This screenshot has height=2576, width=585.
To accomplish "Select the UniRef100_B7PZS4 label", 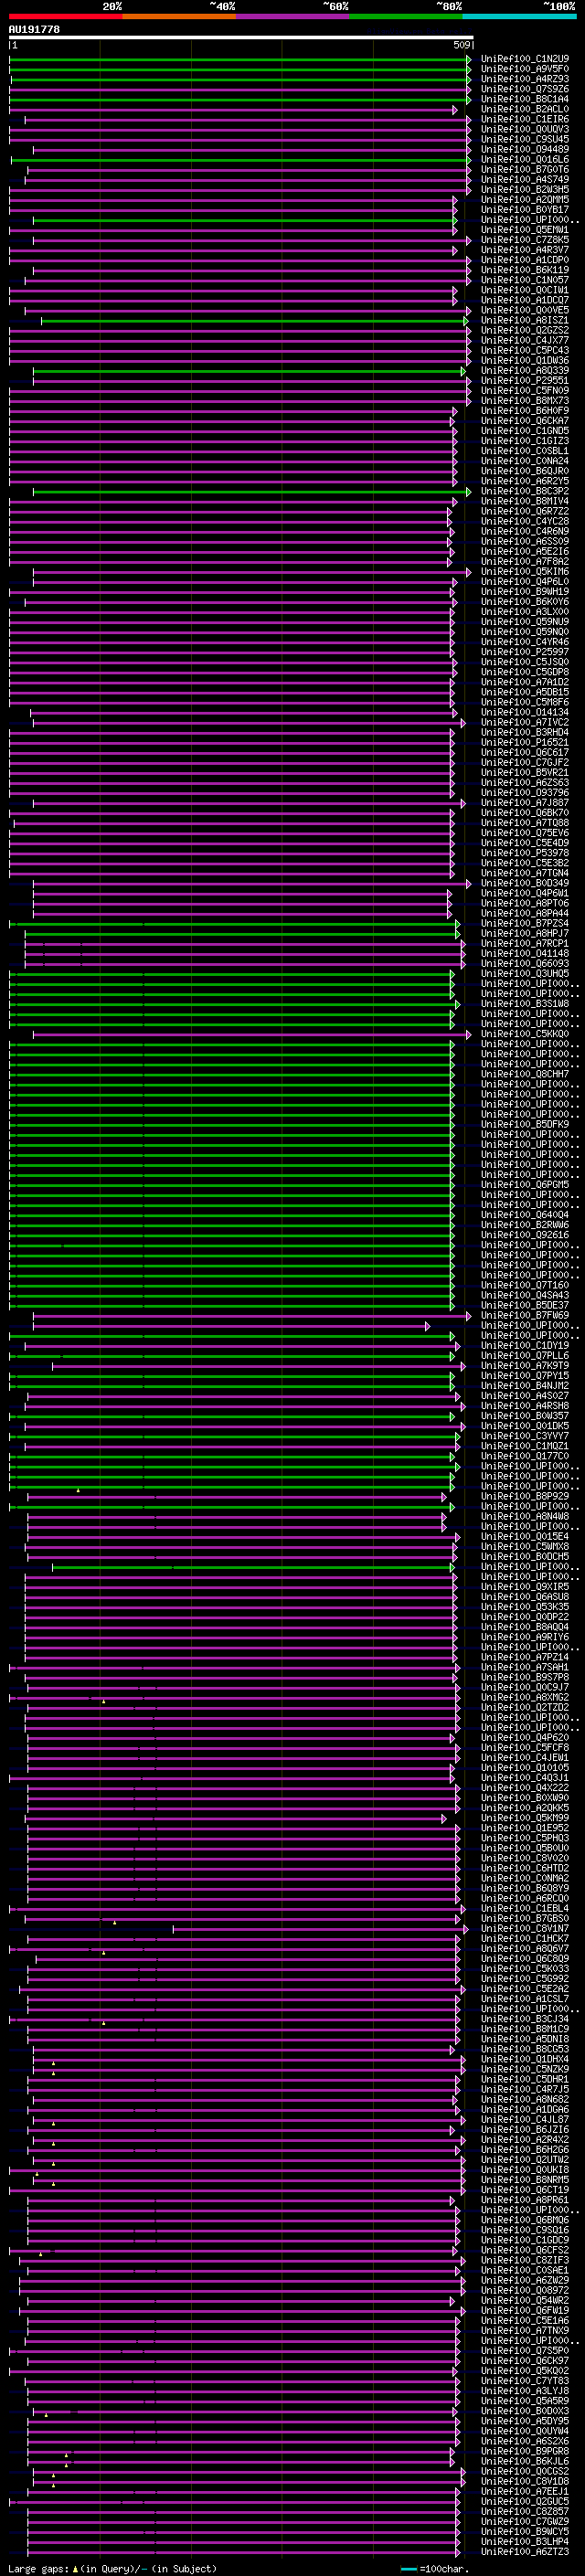I will pos(525,924).
